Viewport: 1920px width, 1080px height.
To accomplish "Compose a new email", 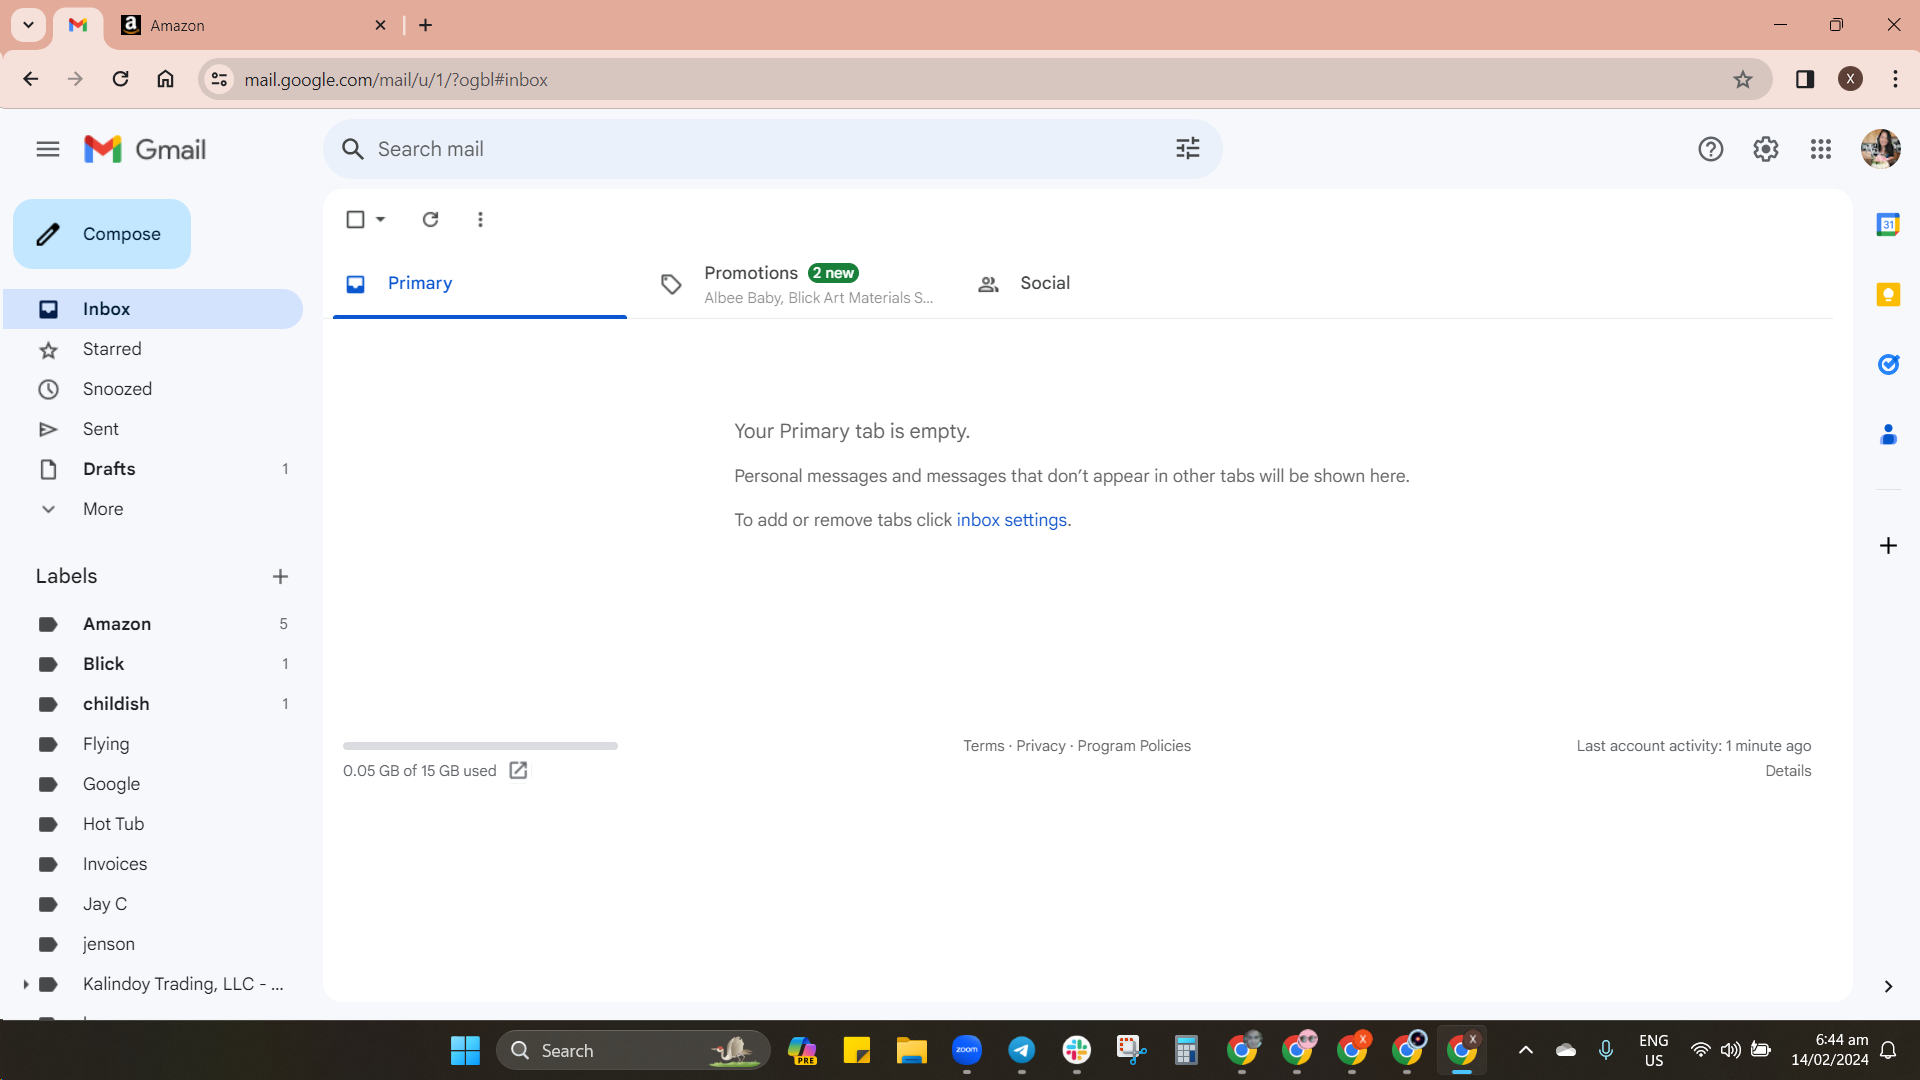I will click(102, 234).
